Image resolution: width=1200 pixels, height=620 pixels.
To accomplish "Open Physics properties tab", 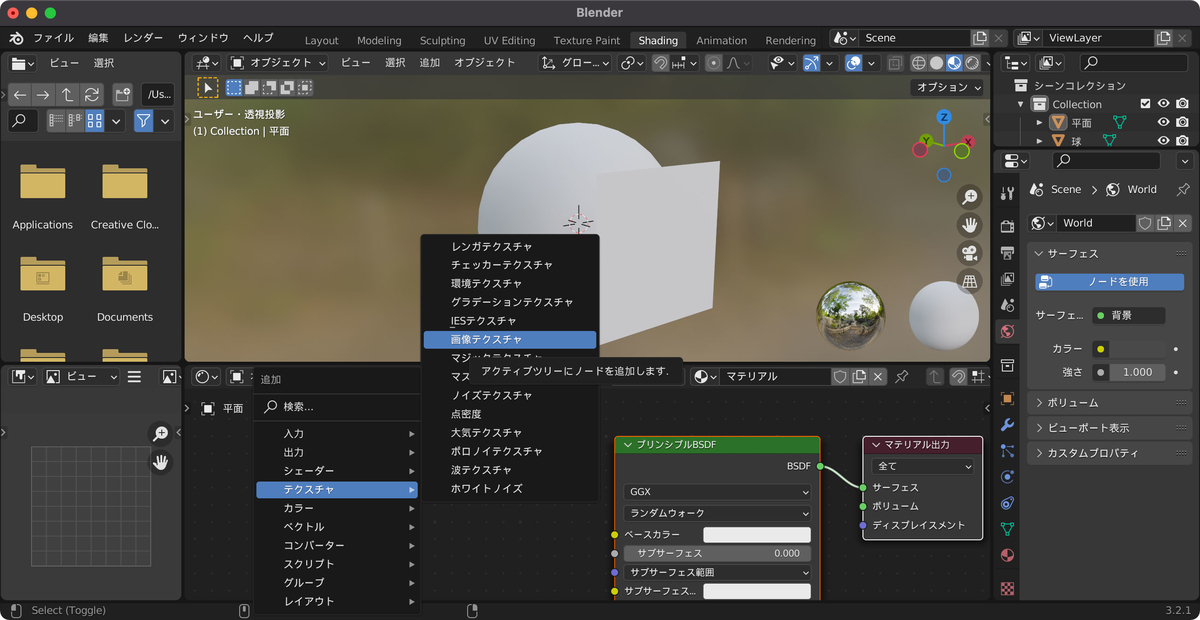I will click(1007, 477).
